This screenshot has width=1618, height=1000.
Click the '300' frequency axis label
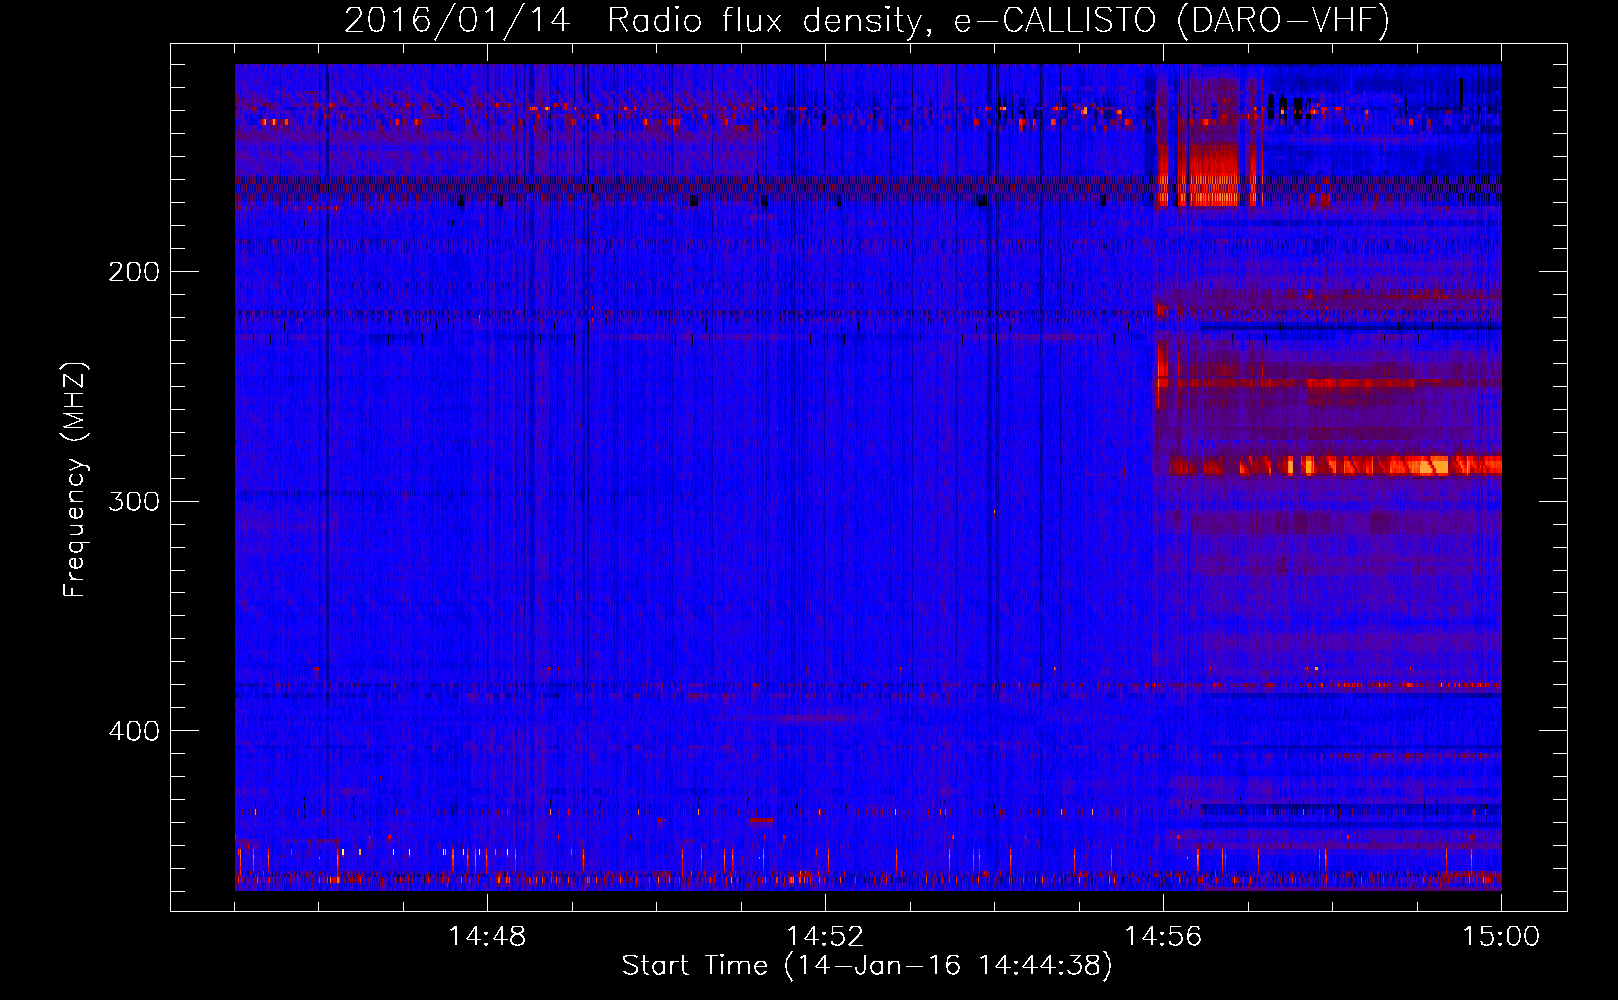tap(134, 501)
